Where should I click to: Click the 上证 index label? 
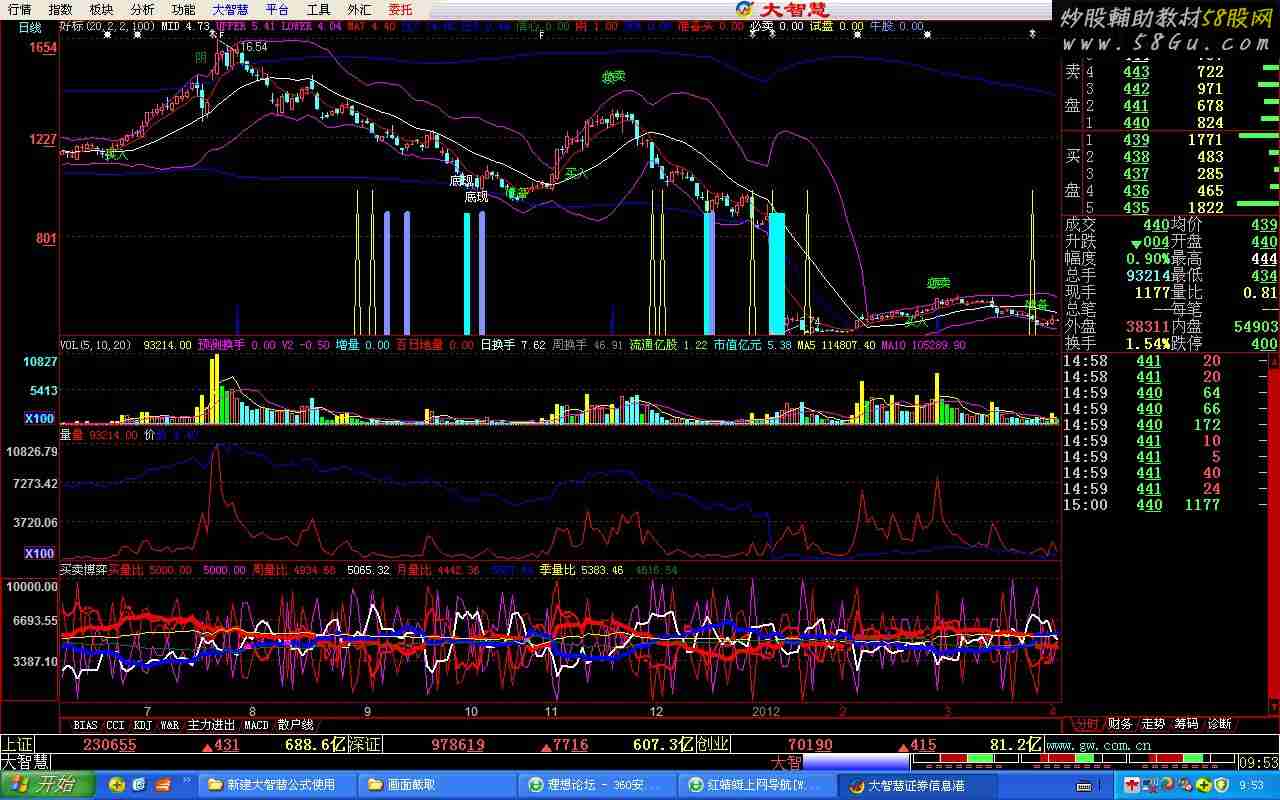coord(16,745)
